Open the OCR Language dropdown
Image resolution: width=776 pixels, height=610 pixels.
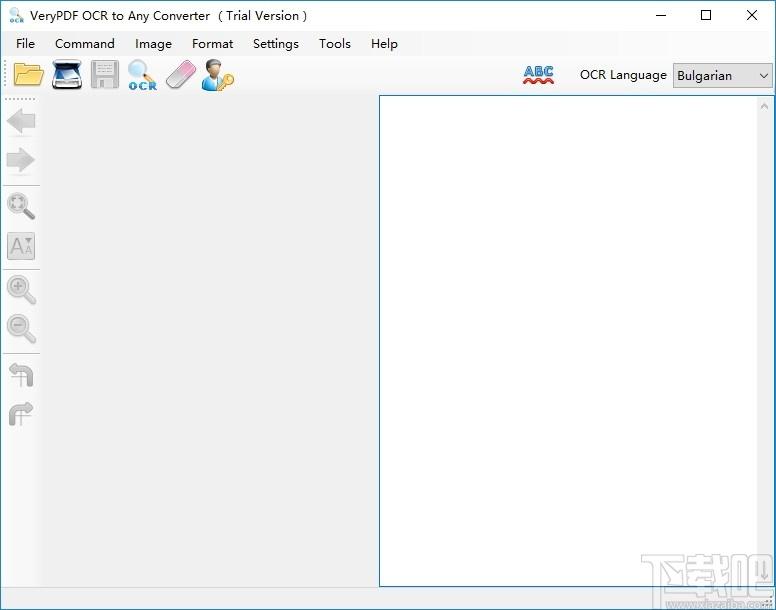[722, 76]
